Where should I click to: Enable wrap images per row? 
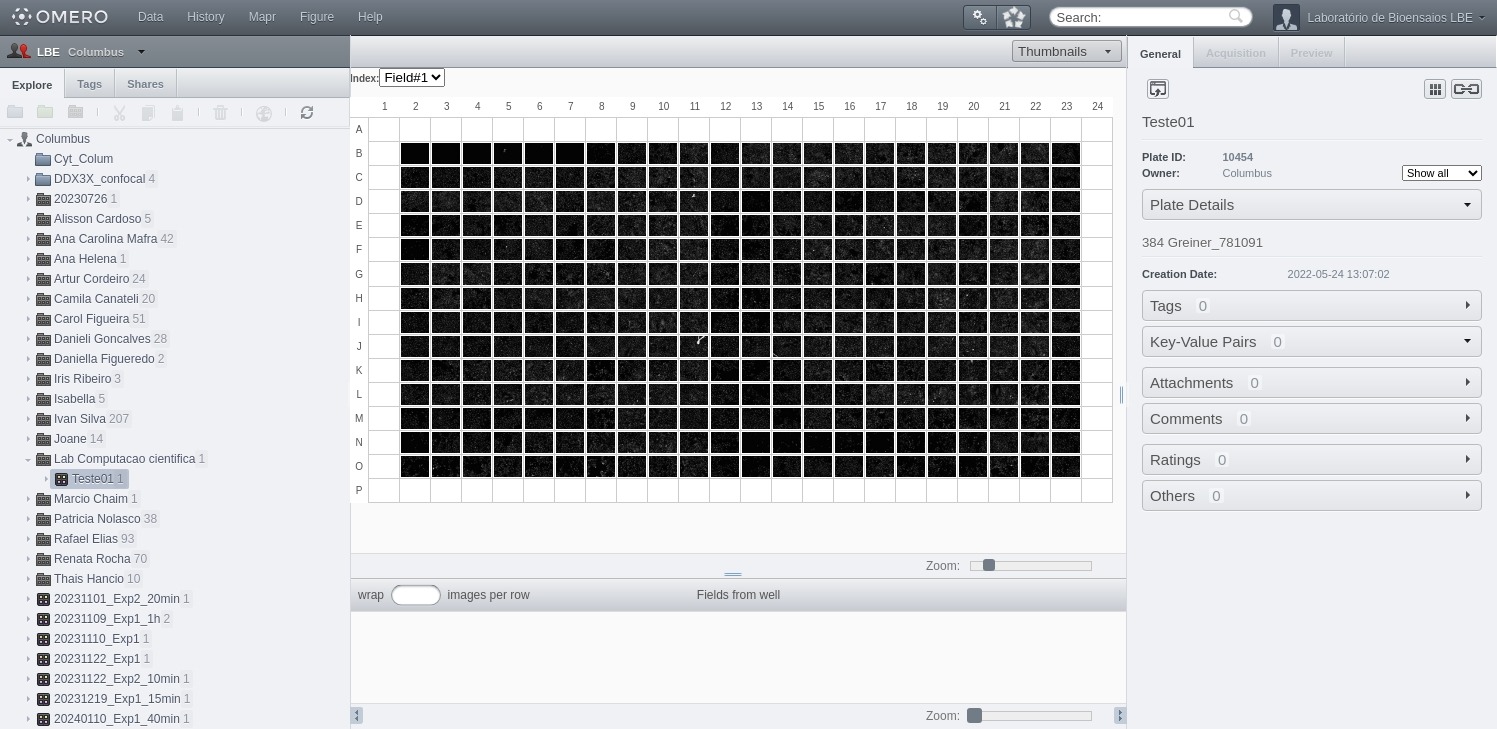point(415,594)
